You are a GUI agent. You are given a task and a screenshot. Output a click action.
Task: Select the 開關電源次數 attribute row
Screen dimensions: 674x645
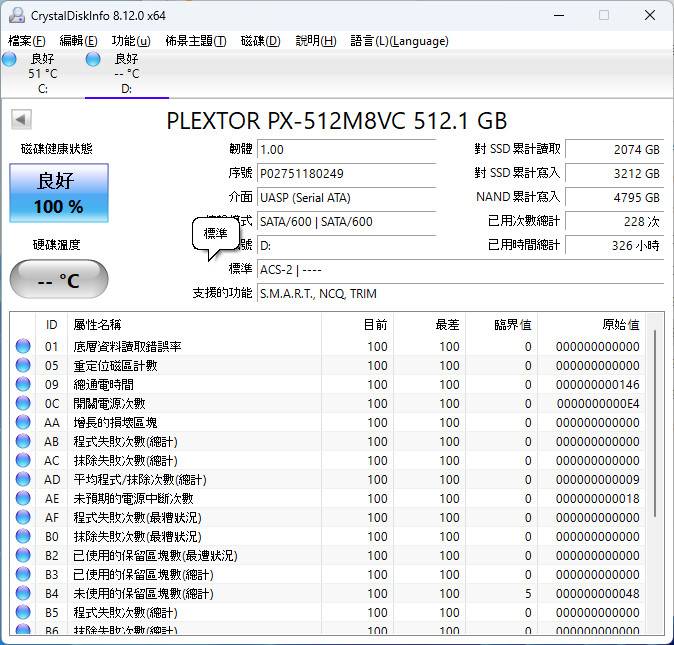coord(328,404)
